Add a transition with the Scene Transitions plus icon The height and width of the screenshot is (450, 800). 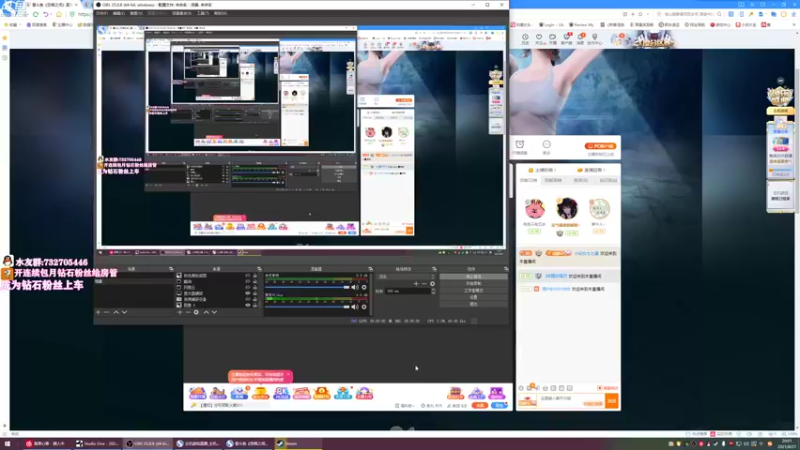416,284
